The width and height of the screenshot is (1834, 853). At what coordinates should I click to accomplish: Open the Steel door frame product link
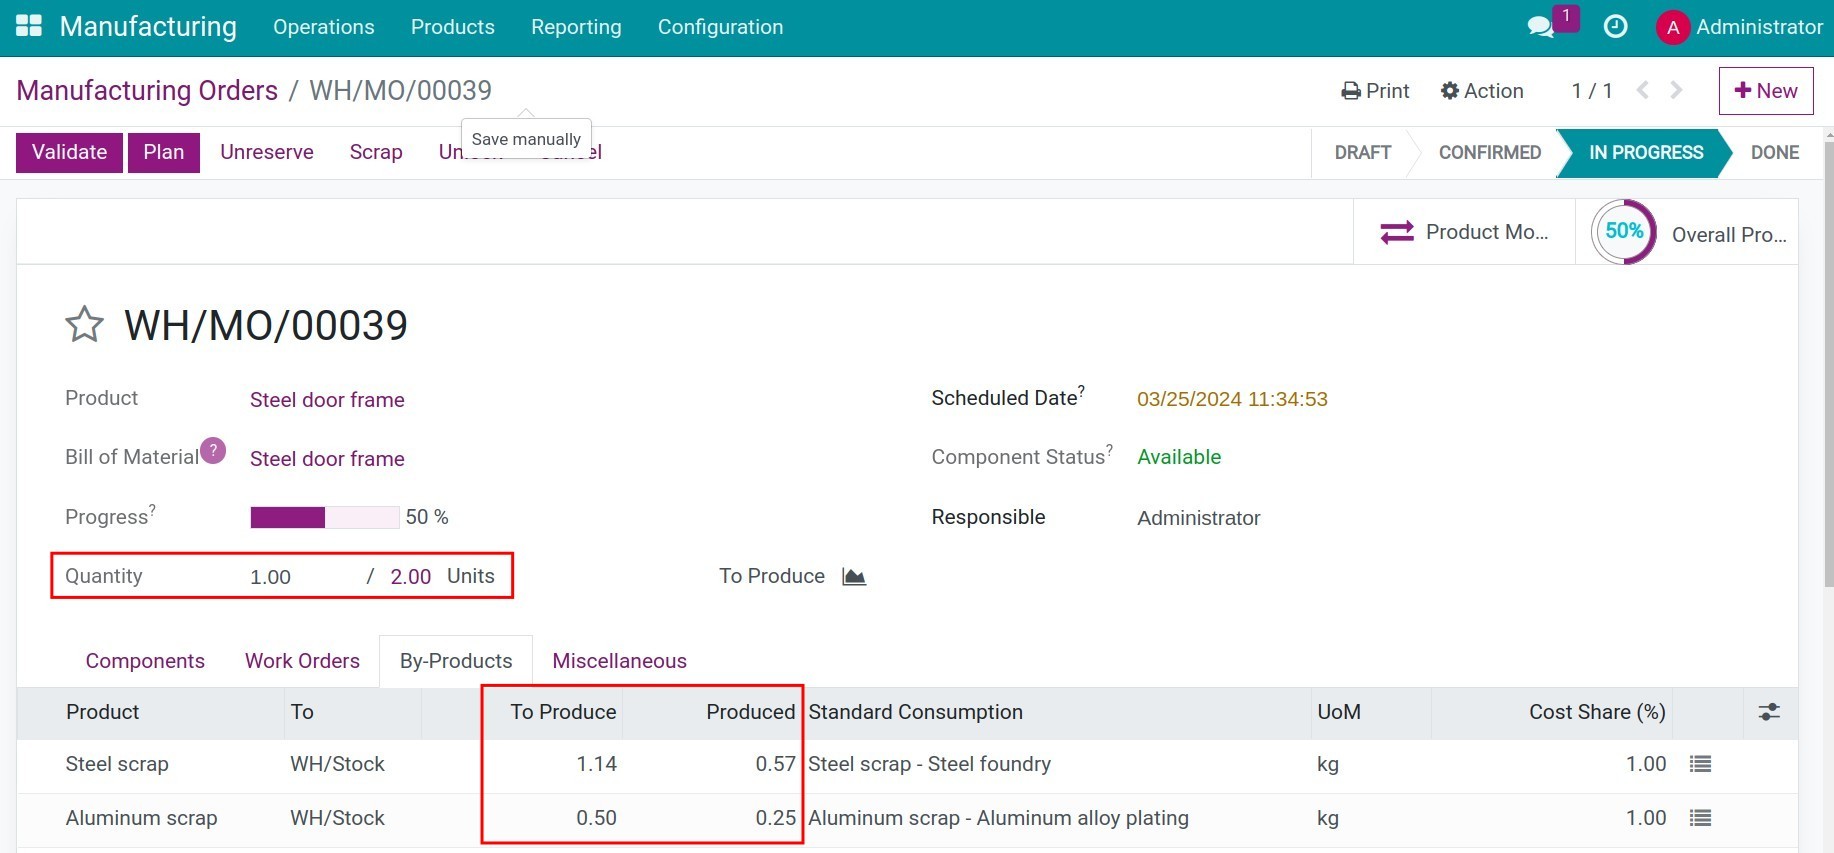(327, 400)
